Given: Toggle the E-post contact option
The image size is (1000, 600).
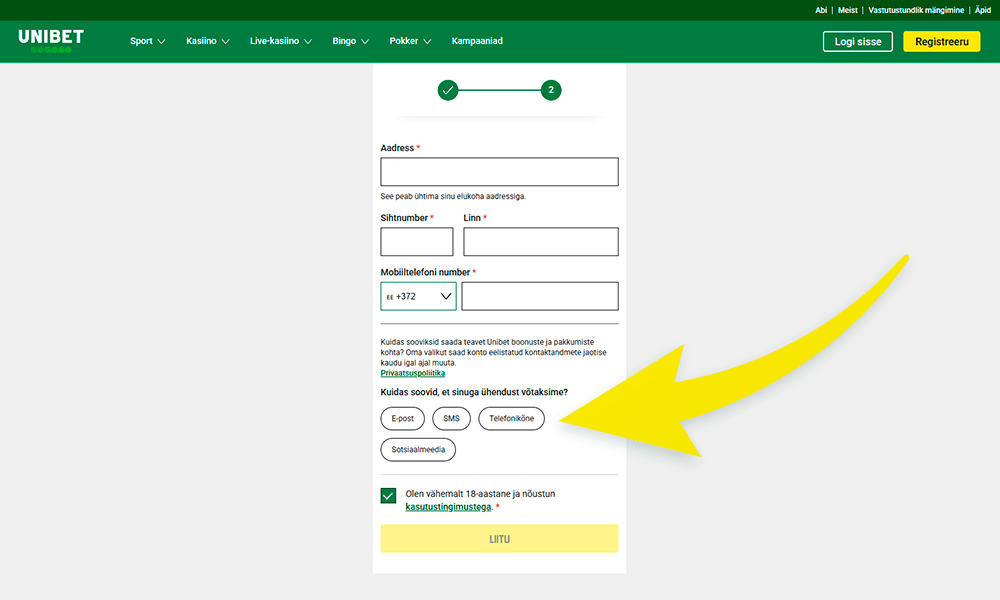Looking at the screenshot, I should (x=402, y=418).
